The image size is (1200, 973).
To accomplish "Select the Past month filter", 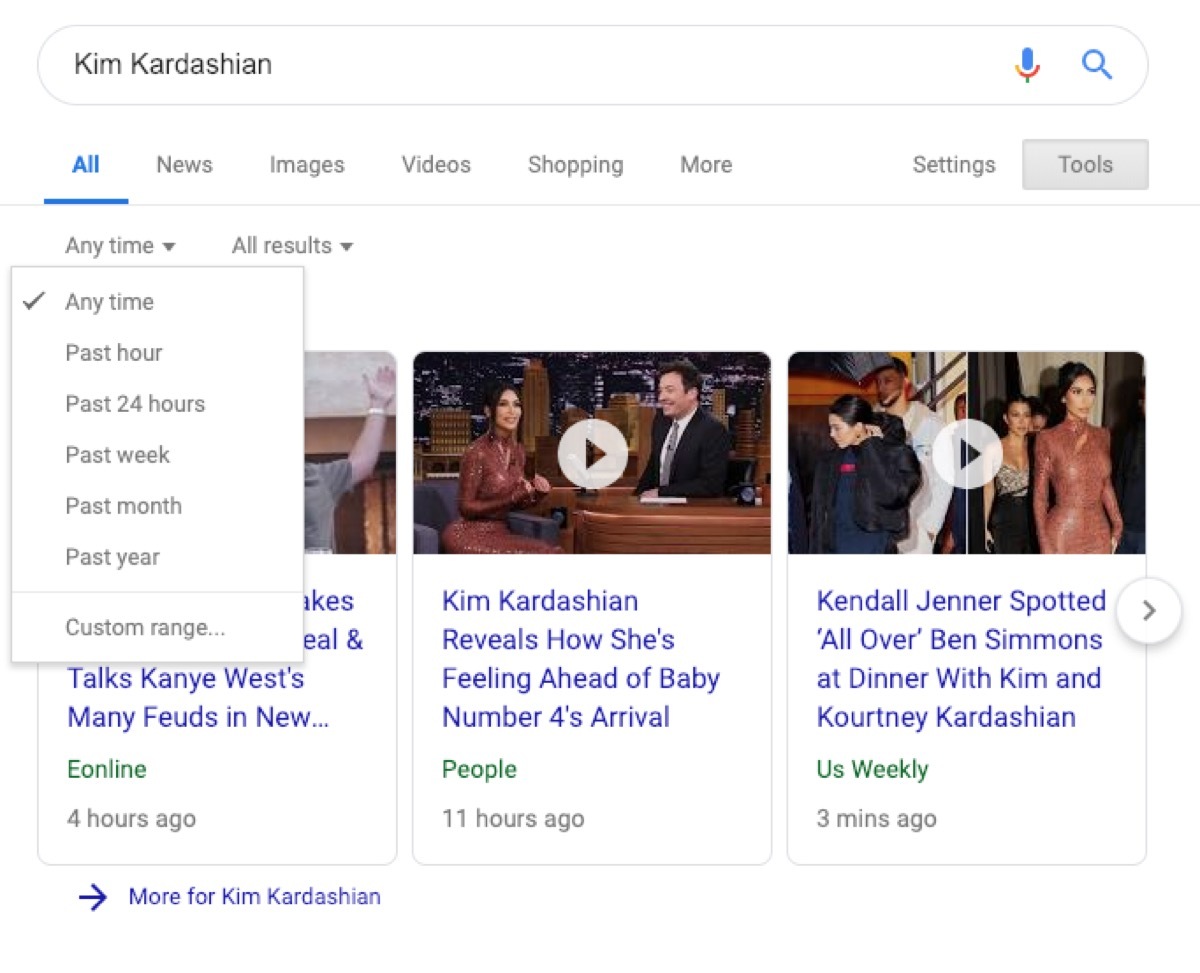I will click(123, 506).
